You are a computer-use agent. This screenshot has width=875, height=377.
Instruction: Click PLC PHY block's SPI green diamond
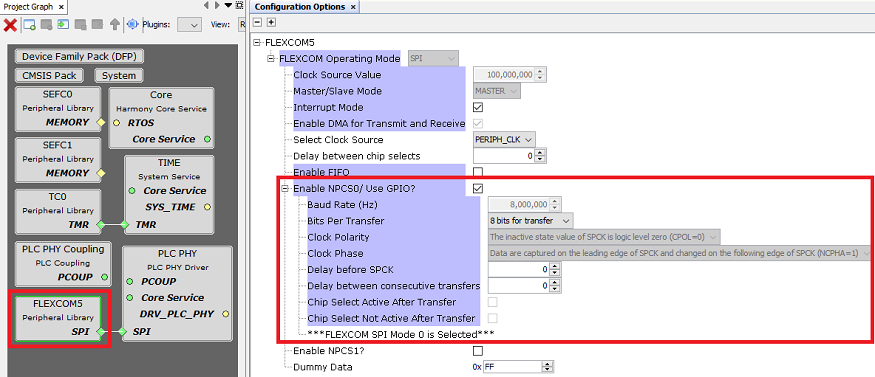[x=122, y=332]
